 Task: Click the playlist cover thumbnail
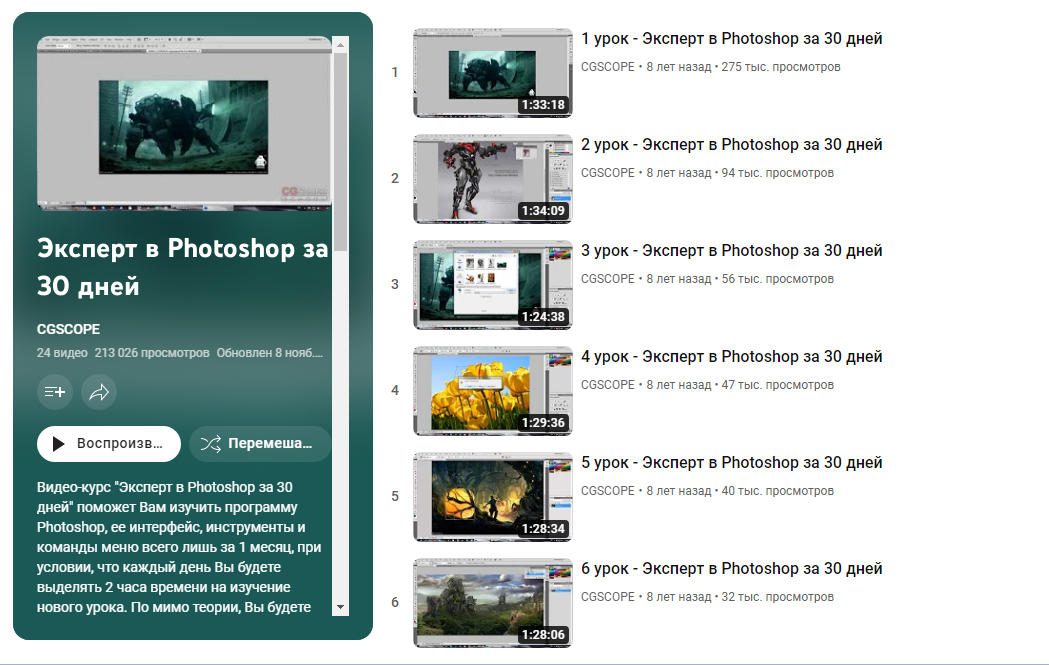pos(185,123)
